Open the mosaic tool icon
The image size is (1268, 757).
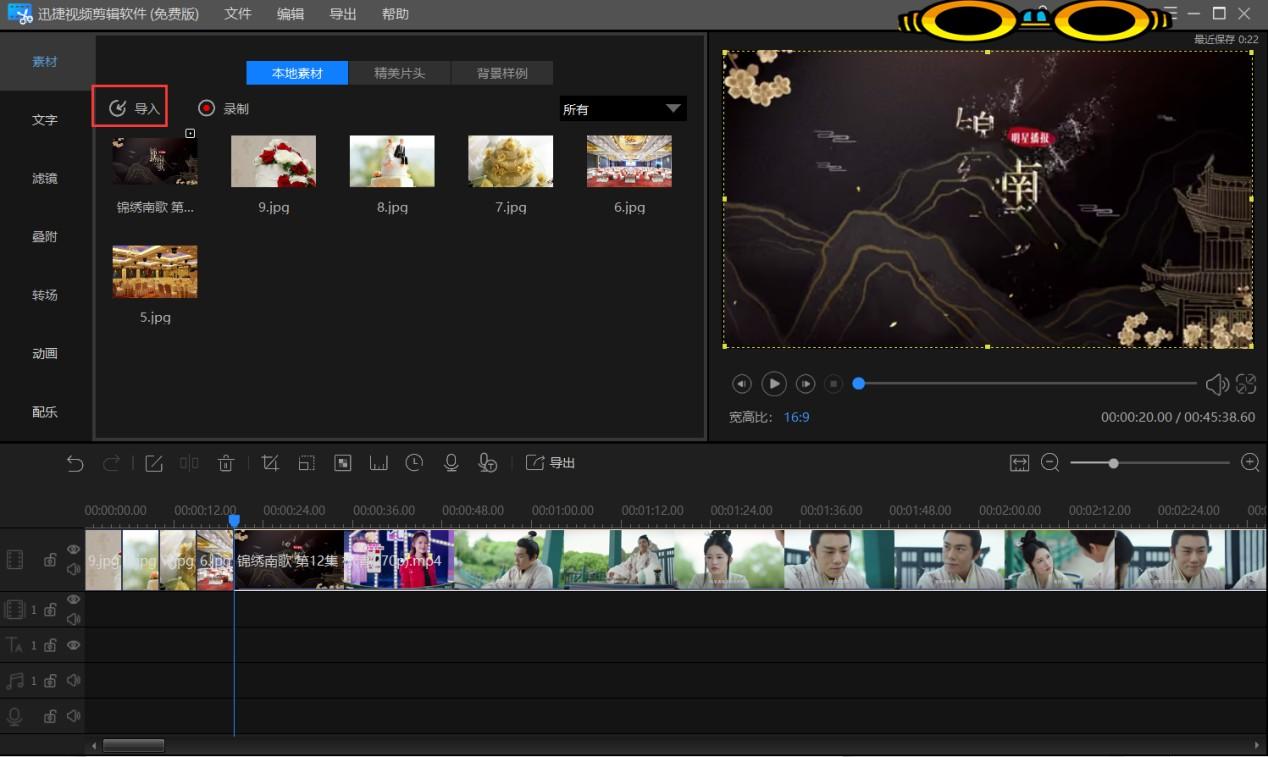tap(343, 463)
